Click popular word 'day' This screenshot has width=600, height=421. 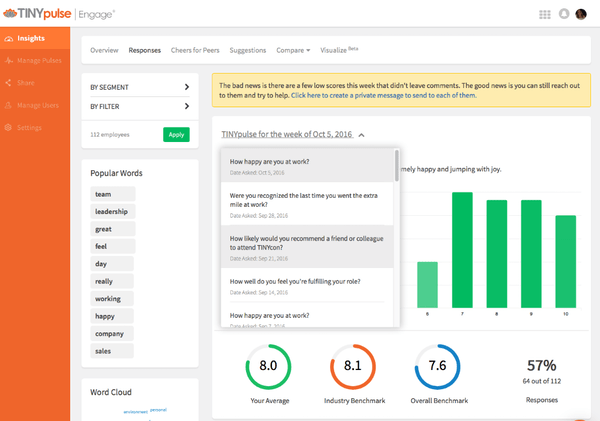pyautogui.click(x=112, y=264)
